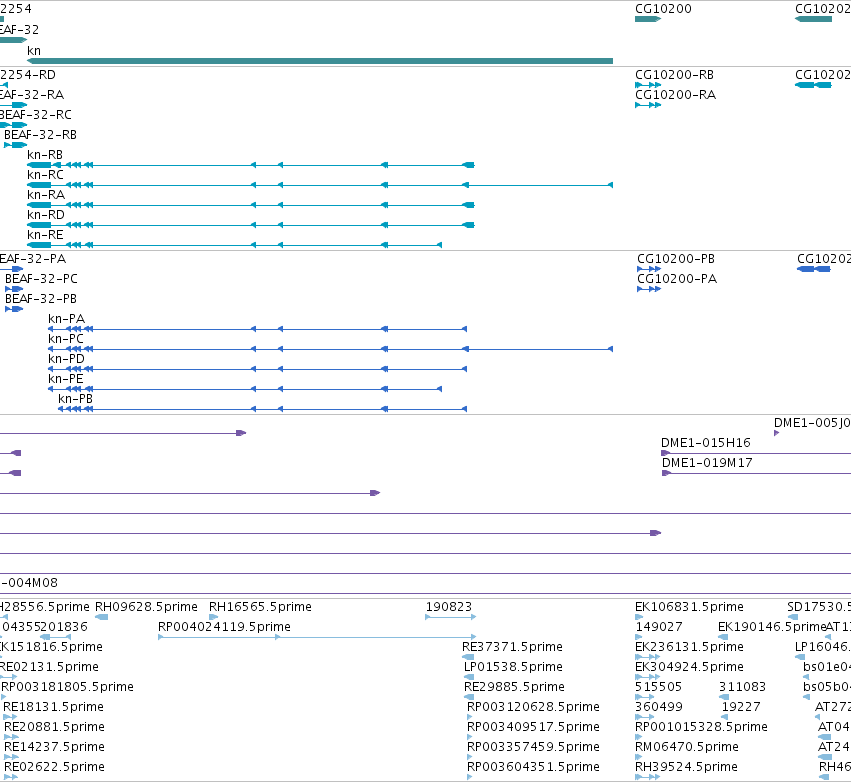
Task: Click the LP01538.5prime EST label
Action: [513, 667]
